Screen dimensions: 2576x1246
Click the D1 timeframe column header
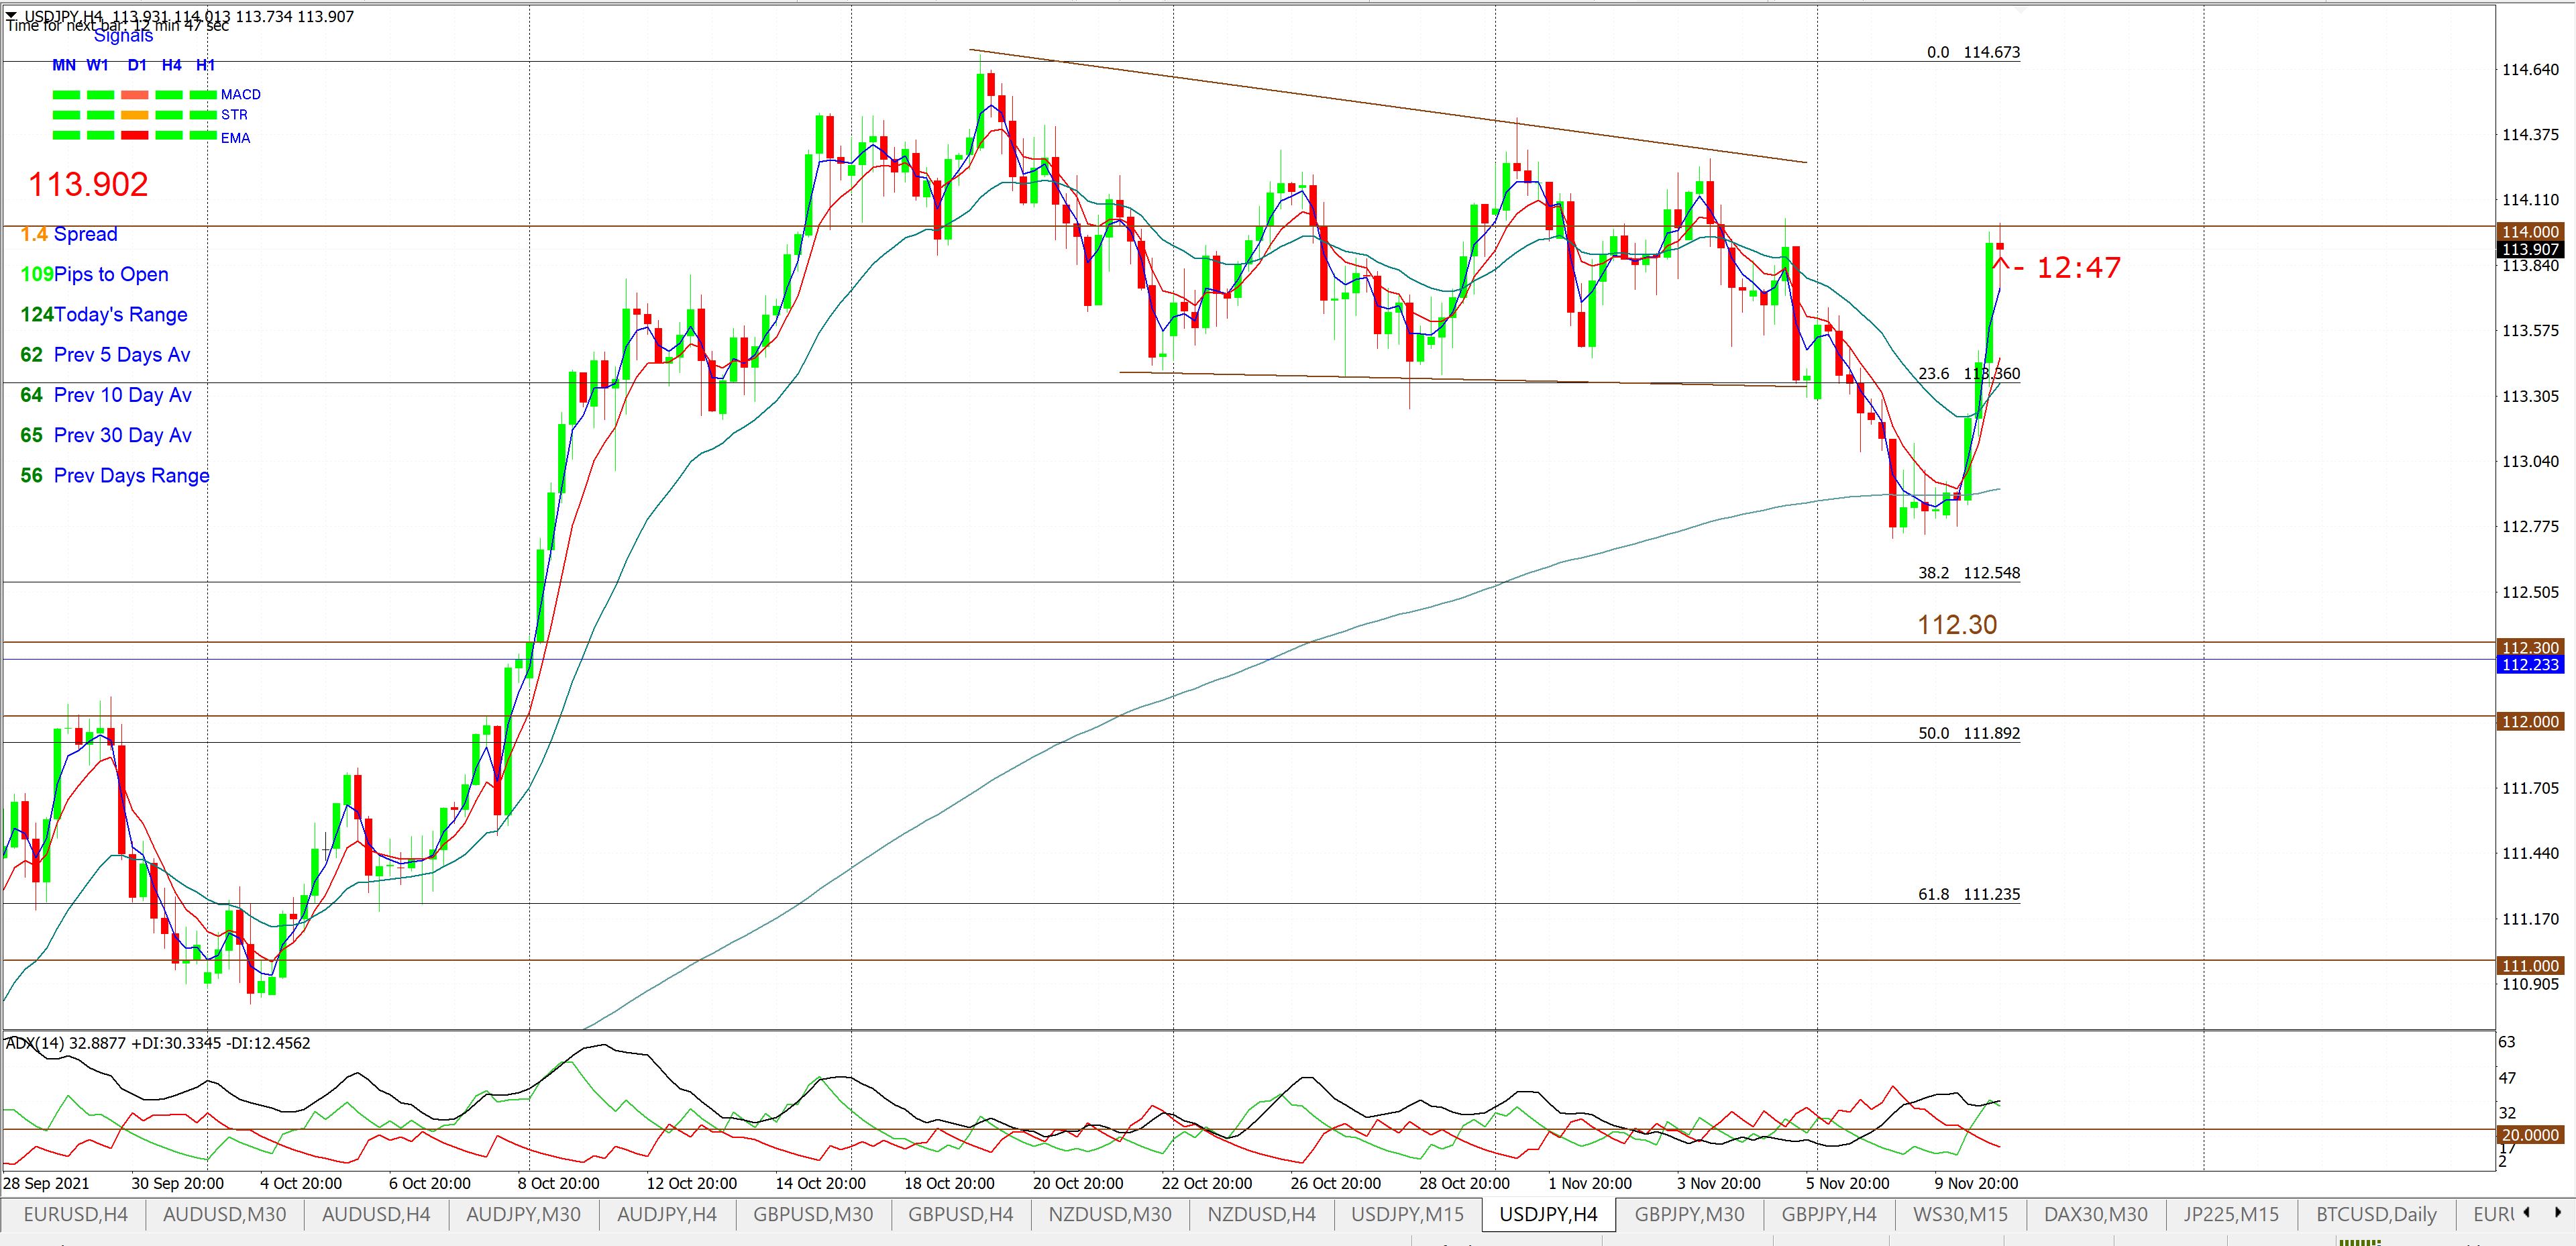(137, 65)
